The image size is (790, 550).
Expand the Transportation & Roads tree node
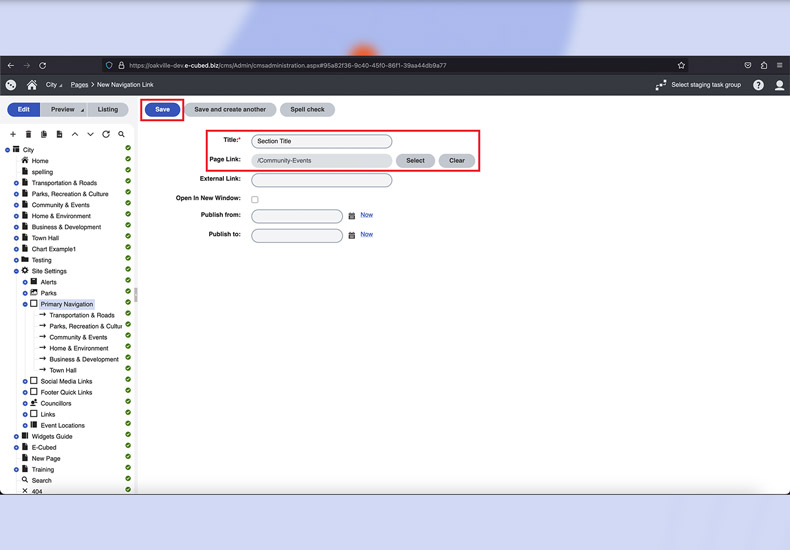pyautogui.click(x=16, y=183)
